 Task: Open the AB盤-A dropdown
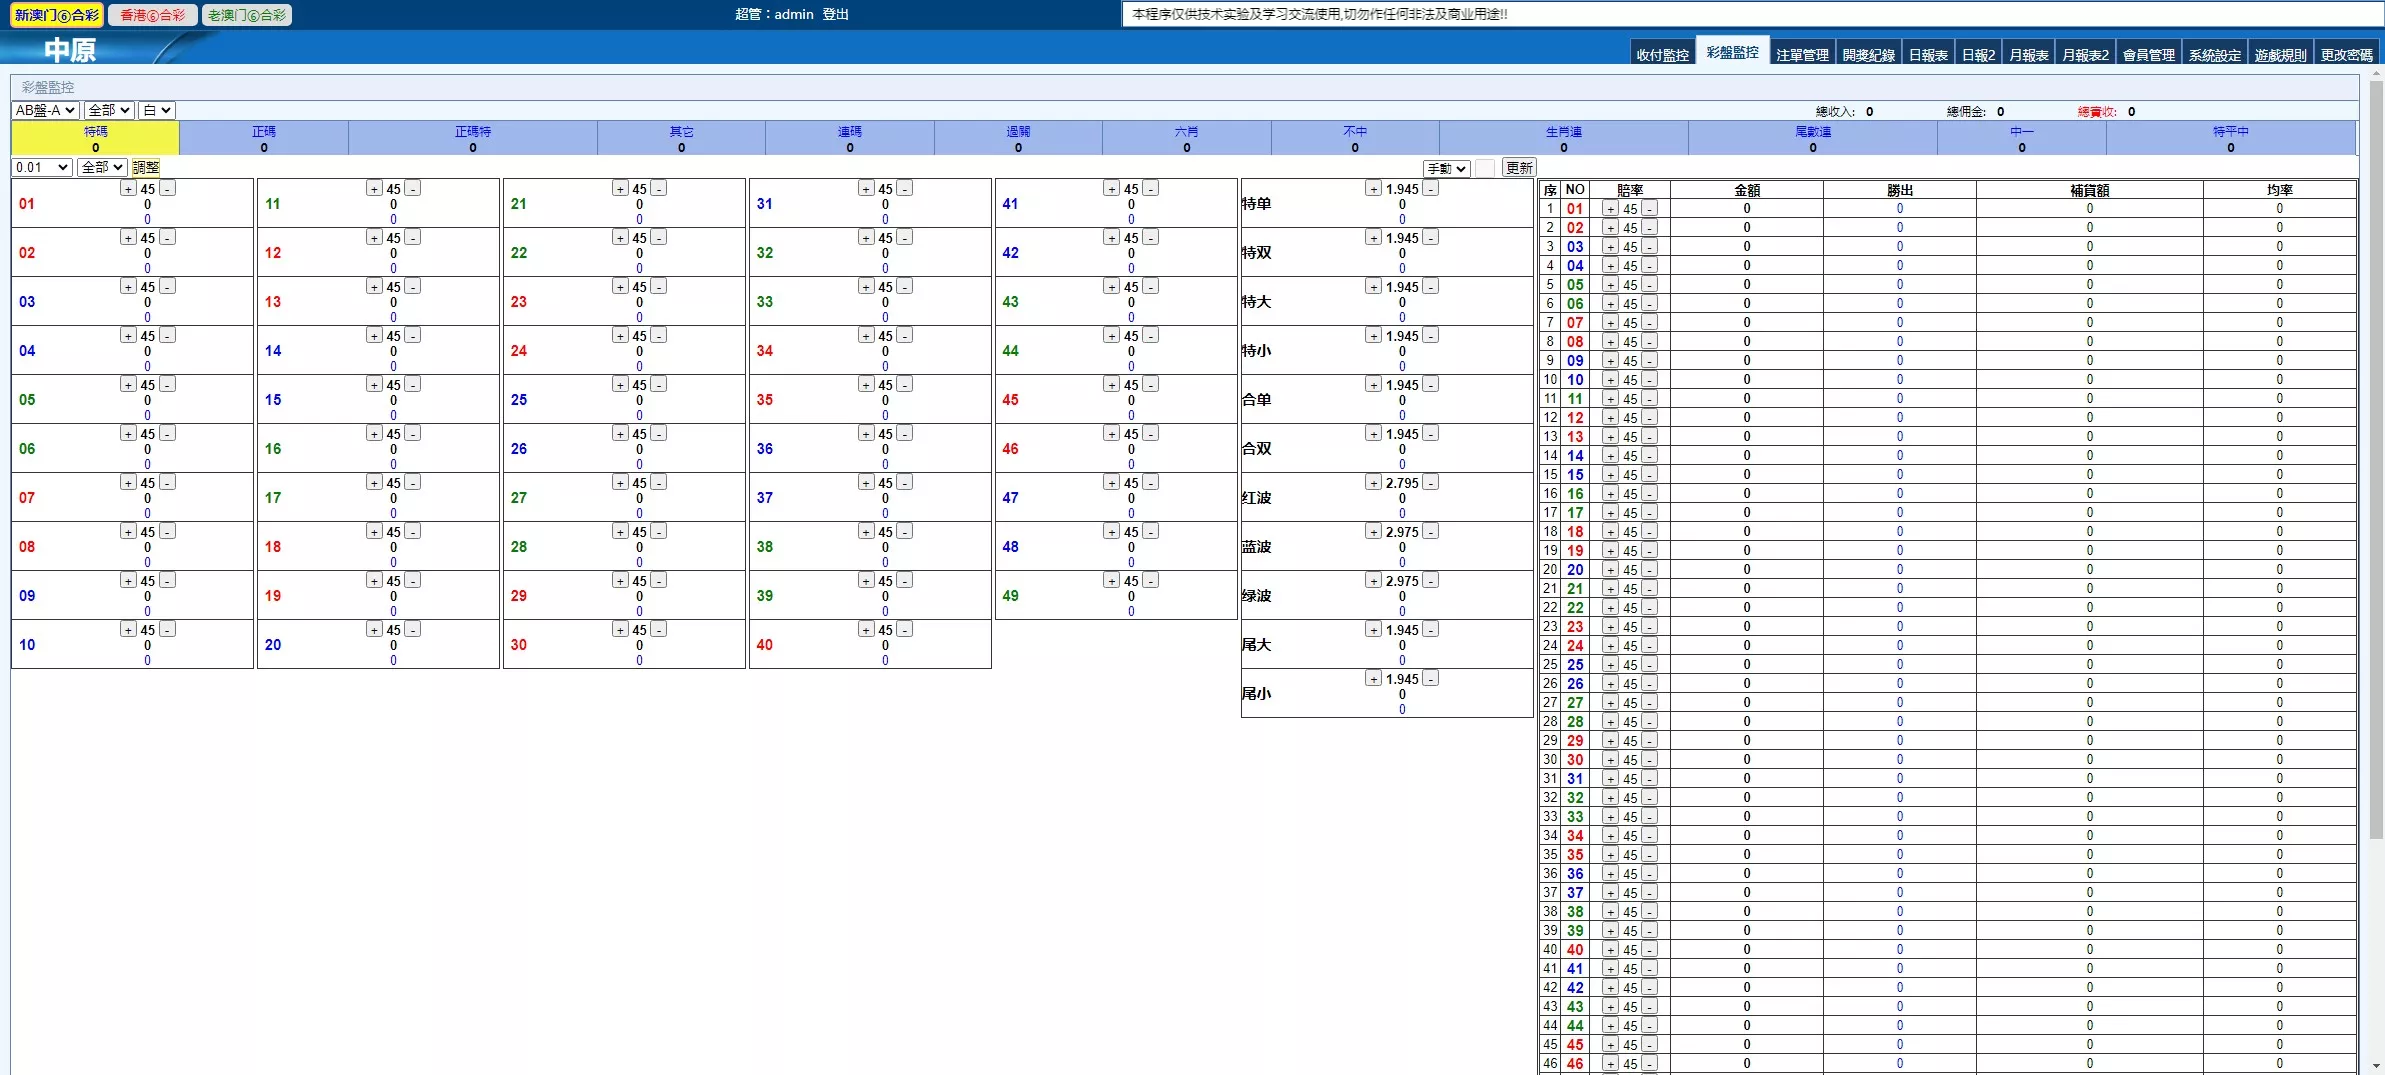click(x=45, y=110)
